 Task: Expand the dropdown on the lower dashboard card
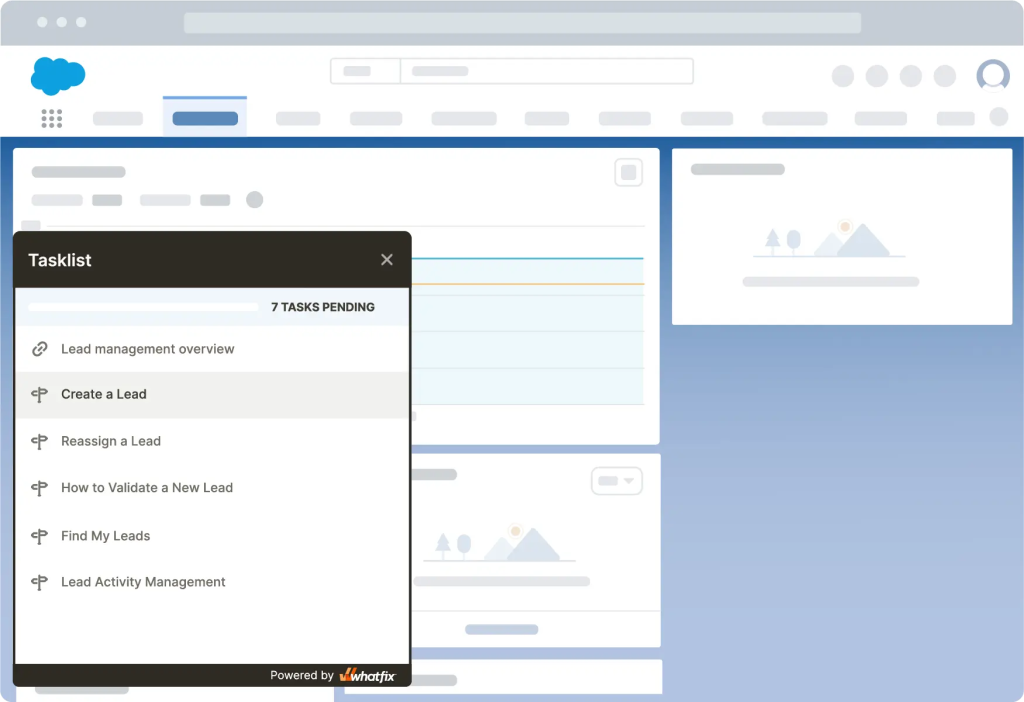tap(616, 481)
